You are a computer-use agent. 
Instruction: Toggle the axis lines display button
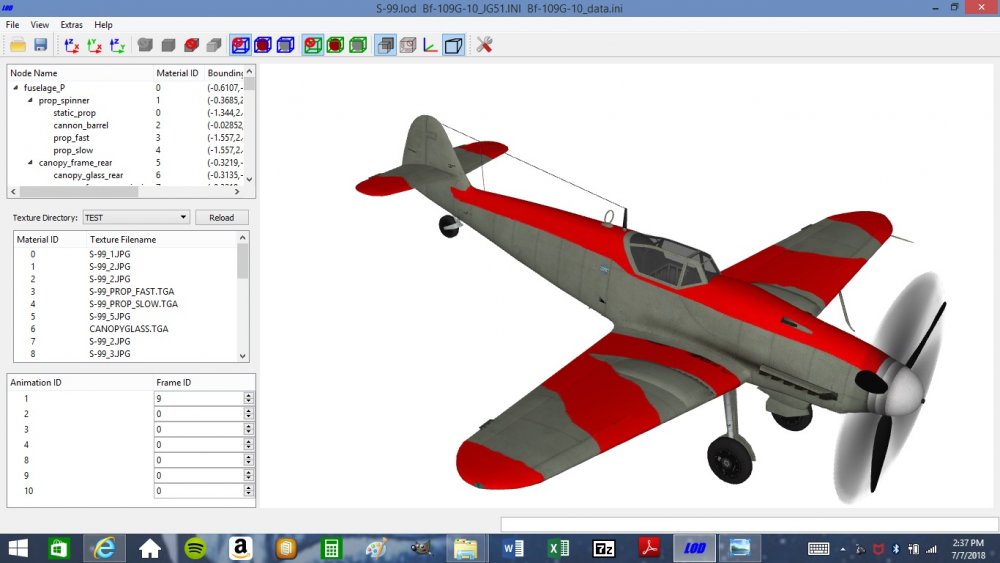tap(430, 45)
